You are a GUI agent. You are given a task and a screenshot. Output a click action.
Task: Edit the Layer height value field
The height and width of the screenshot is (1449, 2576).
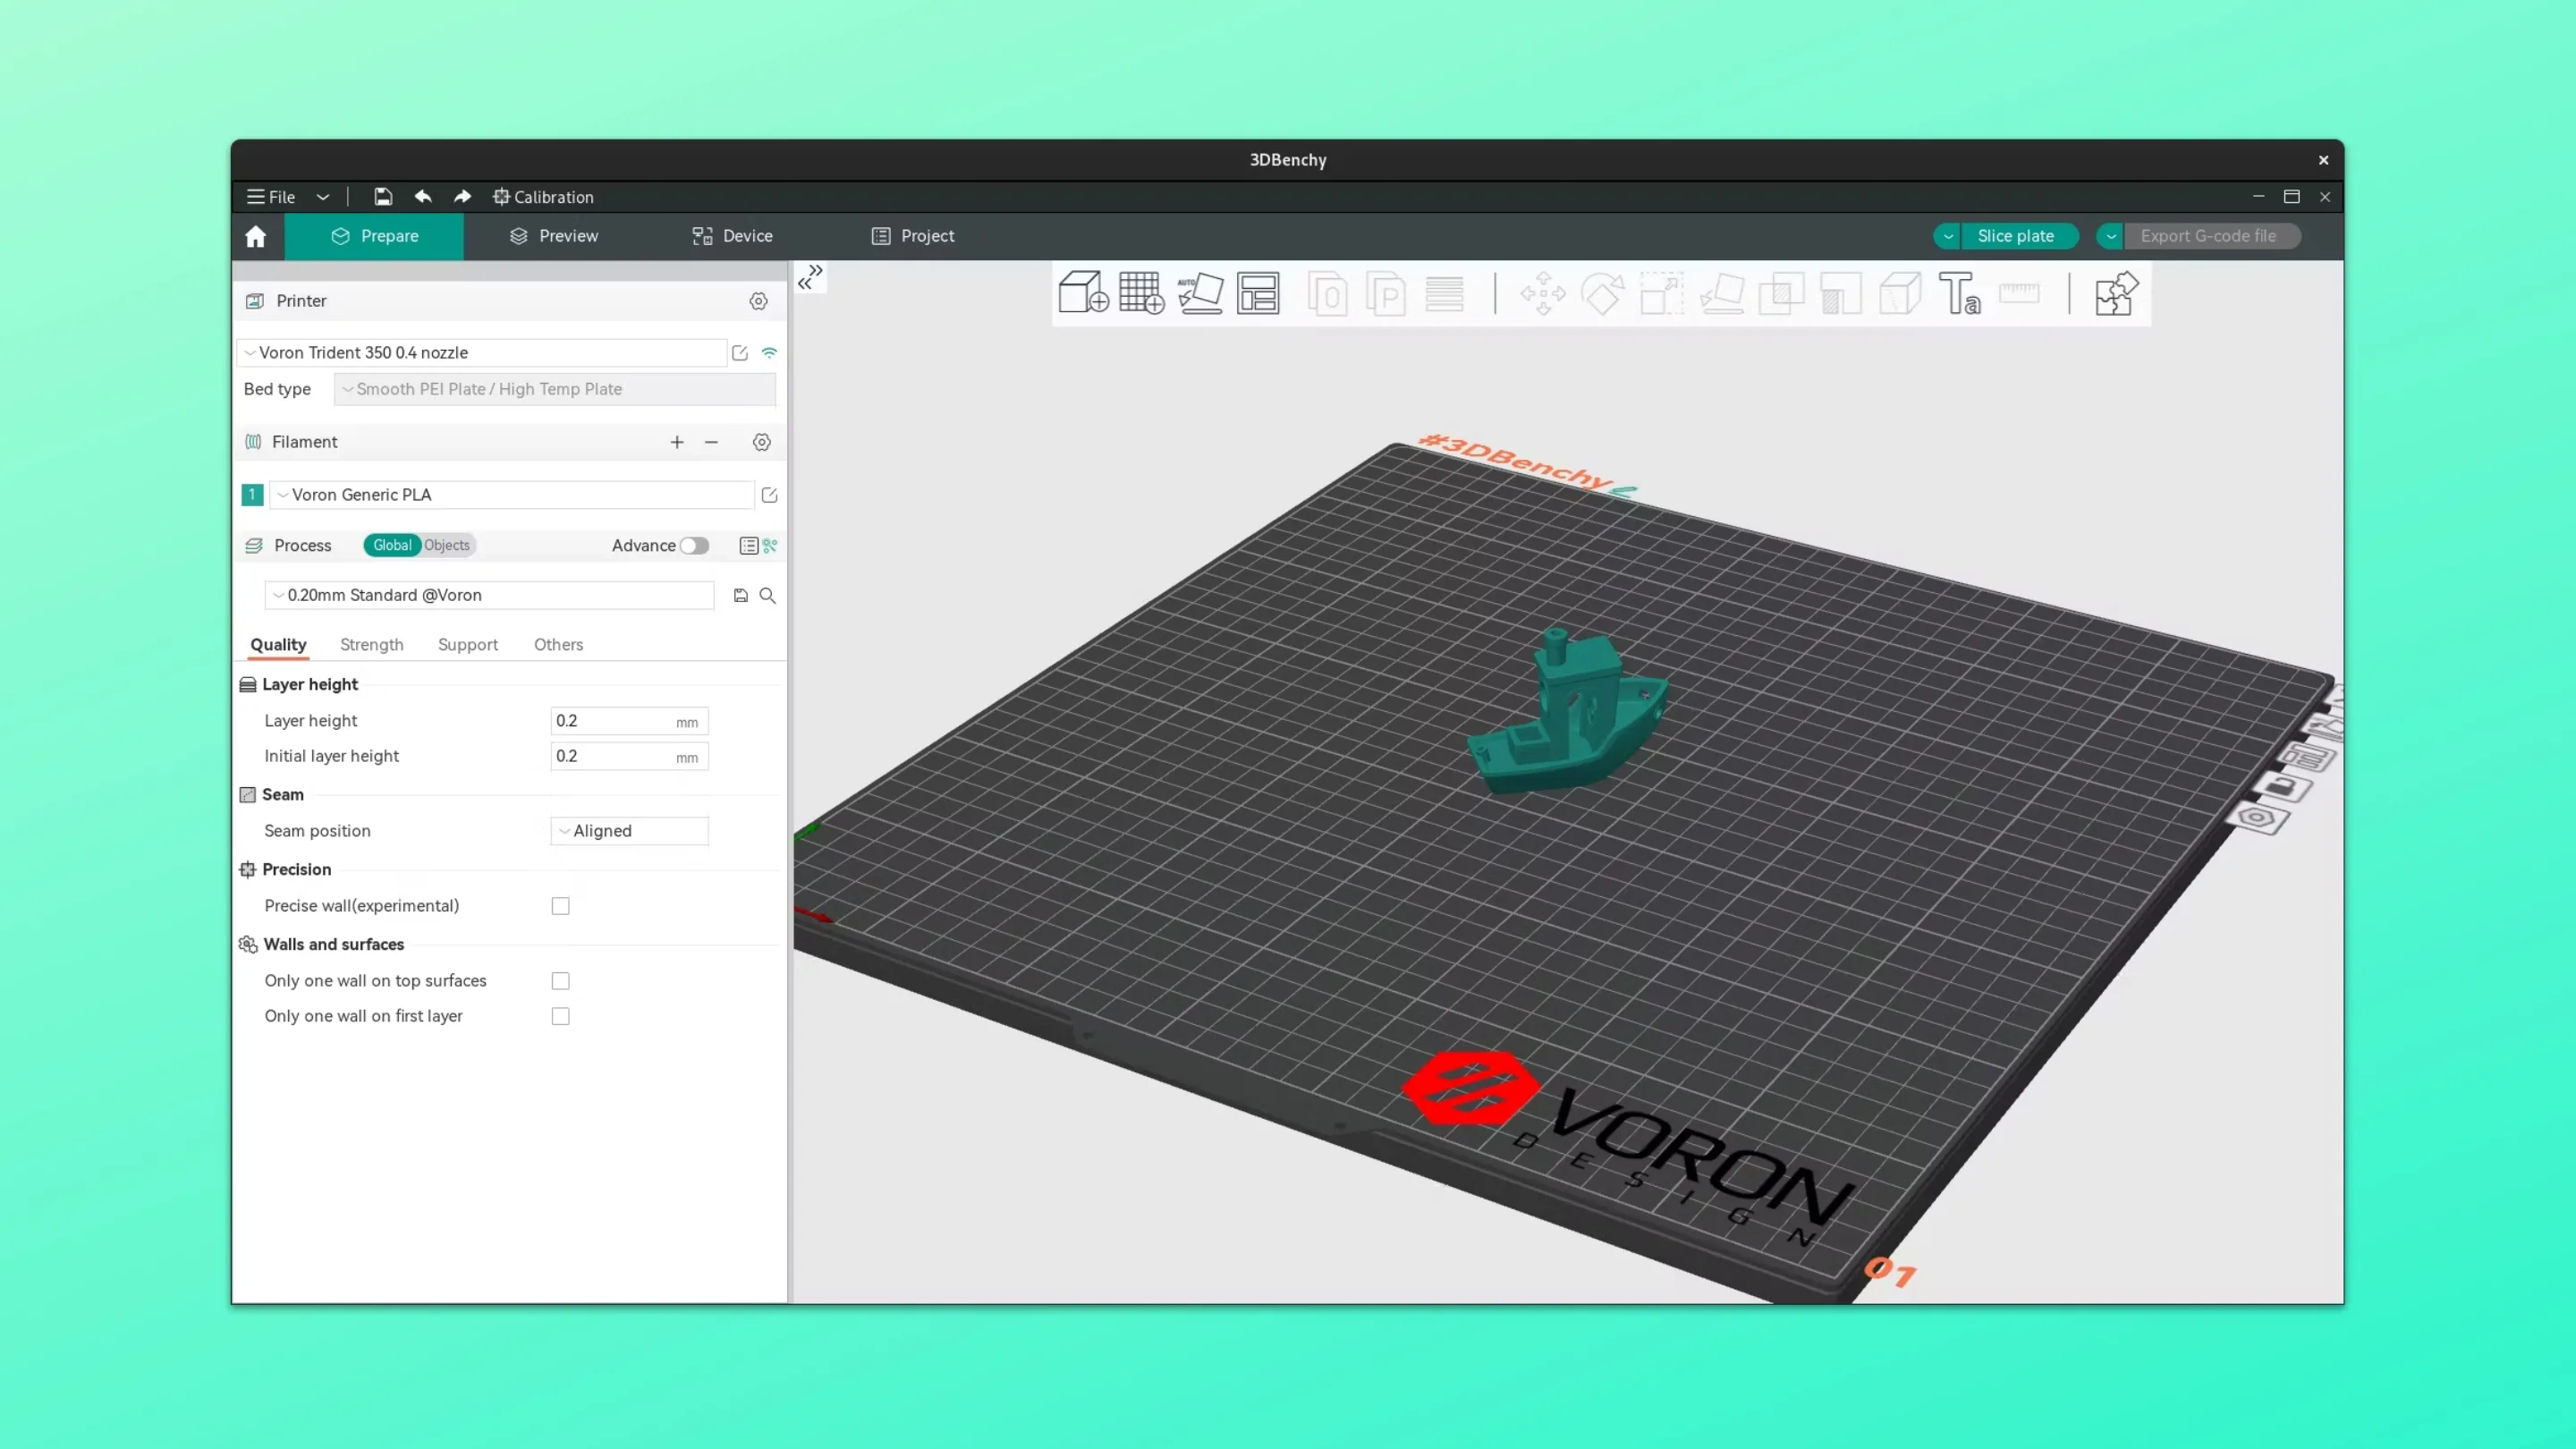pyautogui.click(x=628, y=720)
